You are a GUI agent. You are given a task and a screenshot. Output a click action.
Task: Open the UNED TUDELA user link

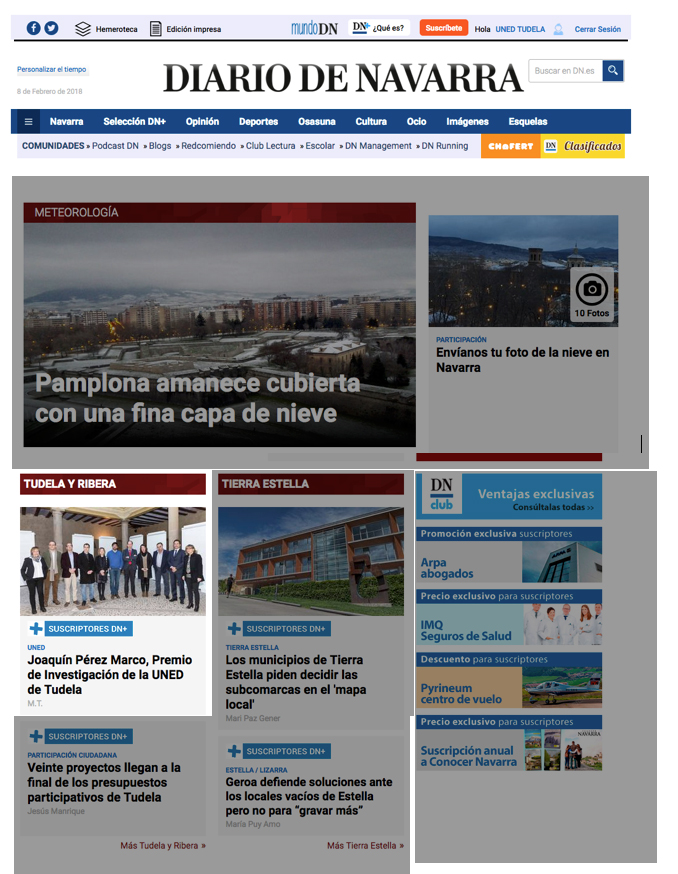520,30
